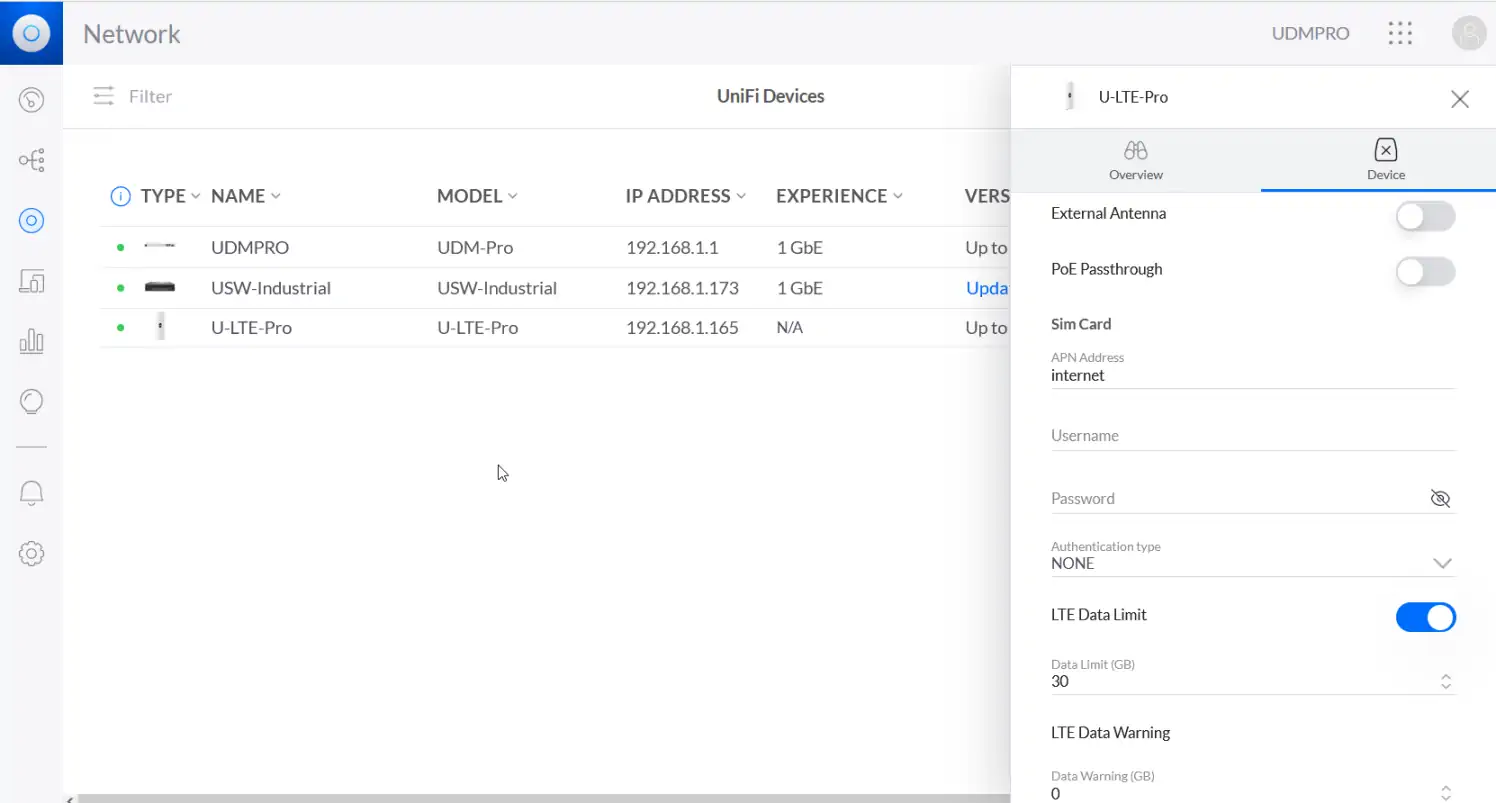Select the Device tab
The height and width of the screenshot is (803, 1496).
click(1385, 160)
